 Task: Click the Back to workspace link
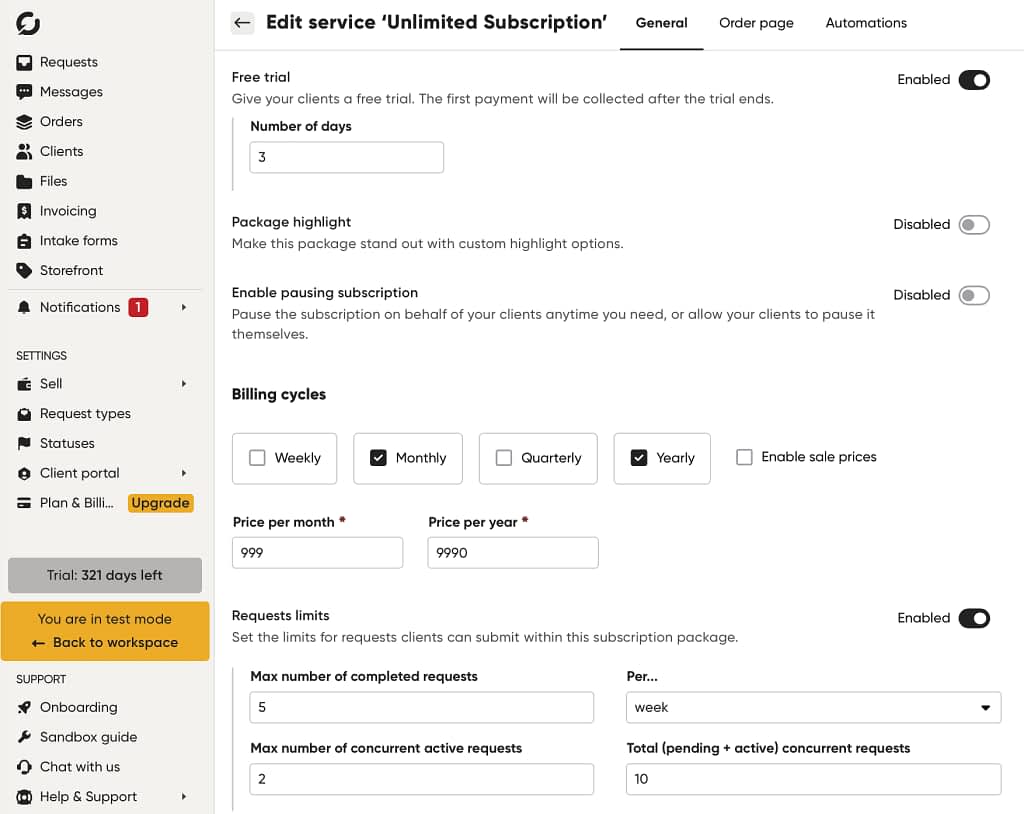pos(104,643)
